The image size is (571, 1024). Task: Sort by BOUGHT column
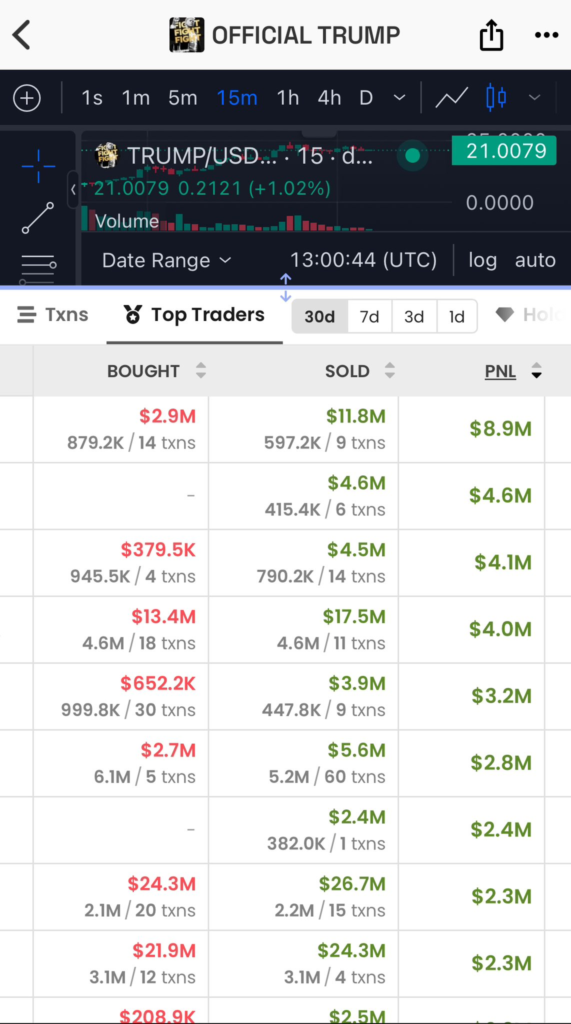156,371
